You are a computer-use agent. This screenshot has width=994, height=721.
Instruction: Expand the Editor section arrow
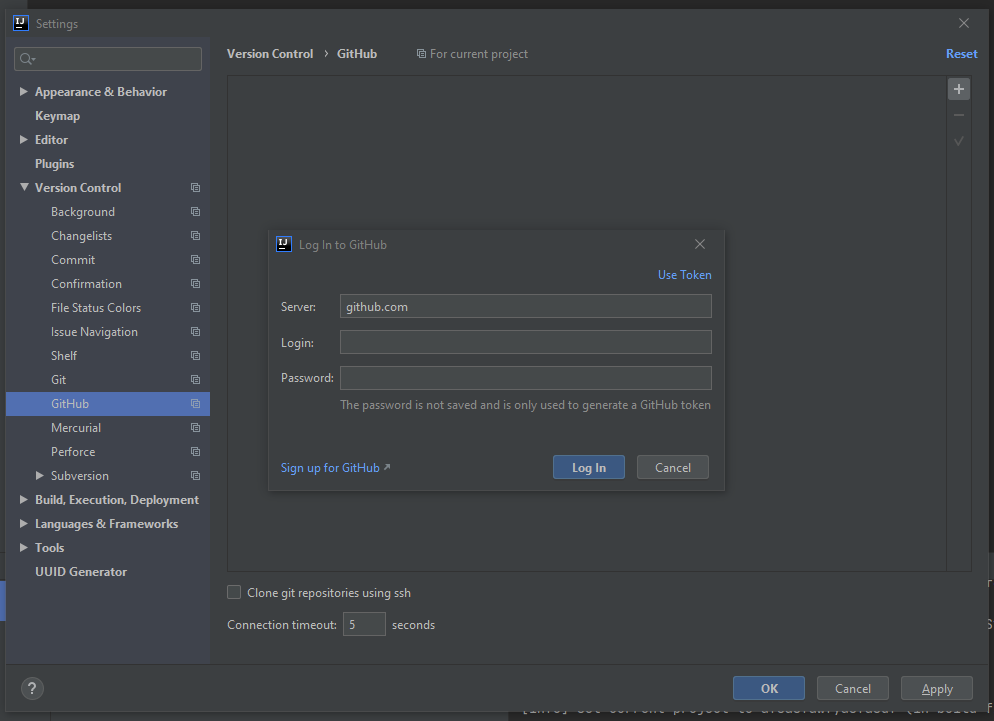pyautogui.click(x=23, y=140)
